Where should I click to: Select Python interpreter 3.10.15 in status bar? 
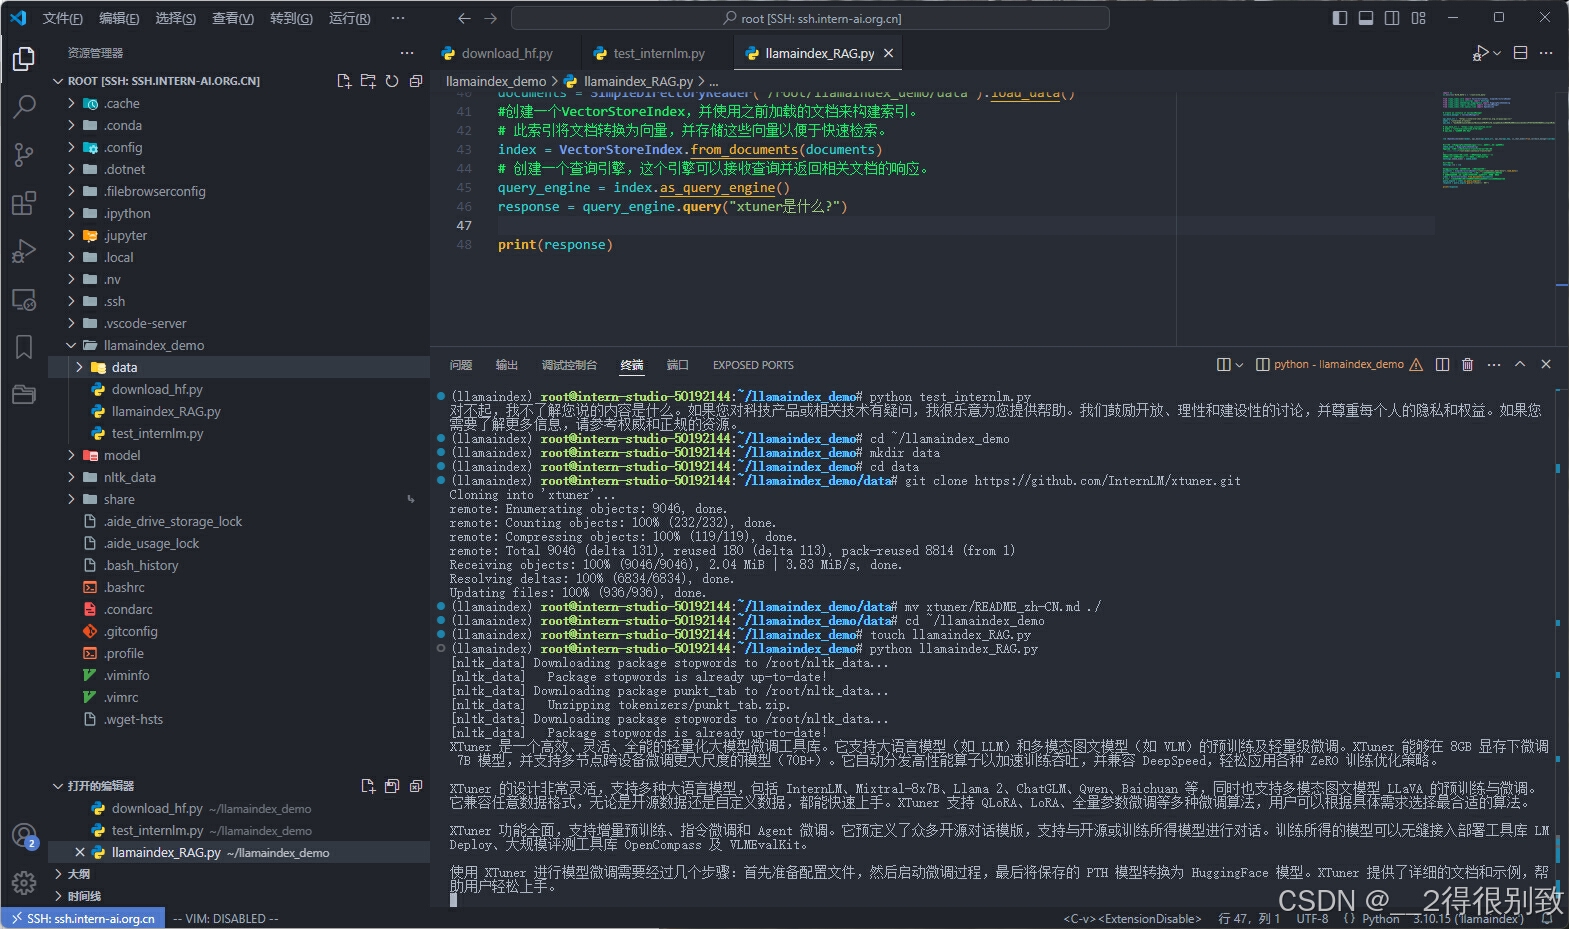pos(1468,919)
